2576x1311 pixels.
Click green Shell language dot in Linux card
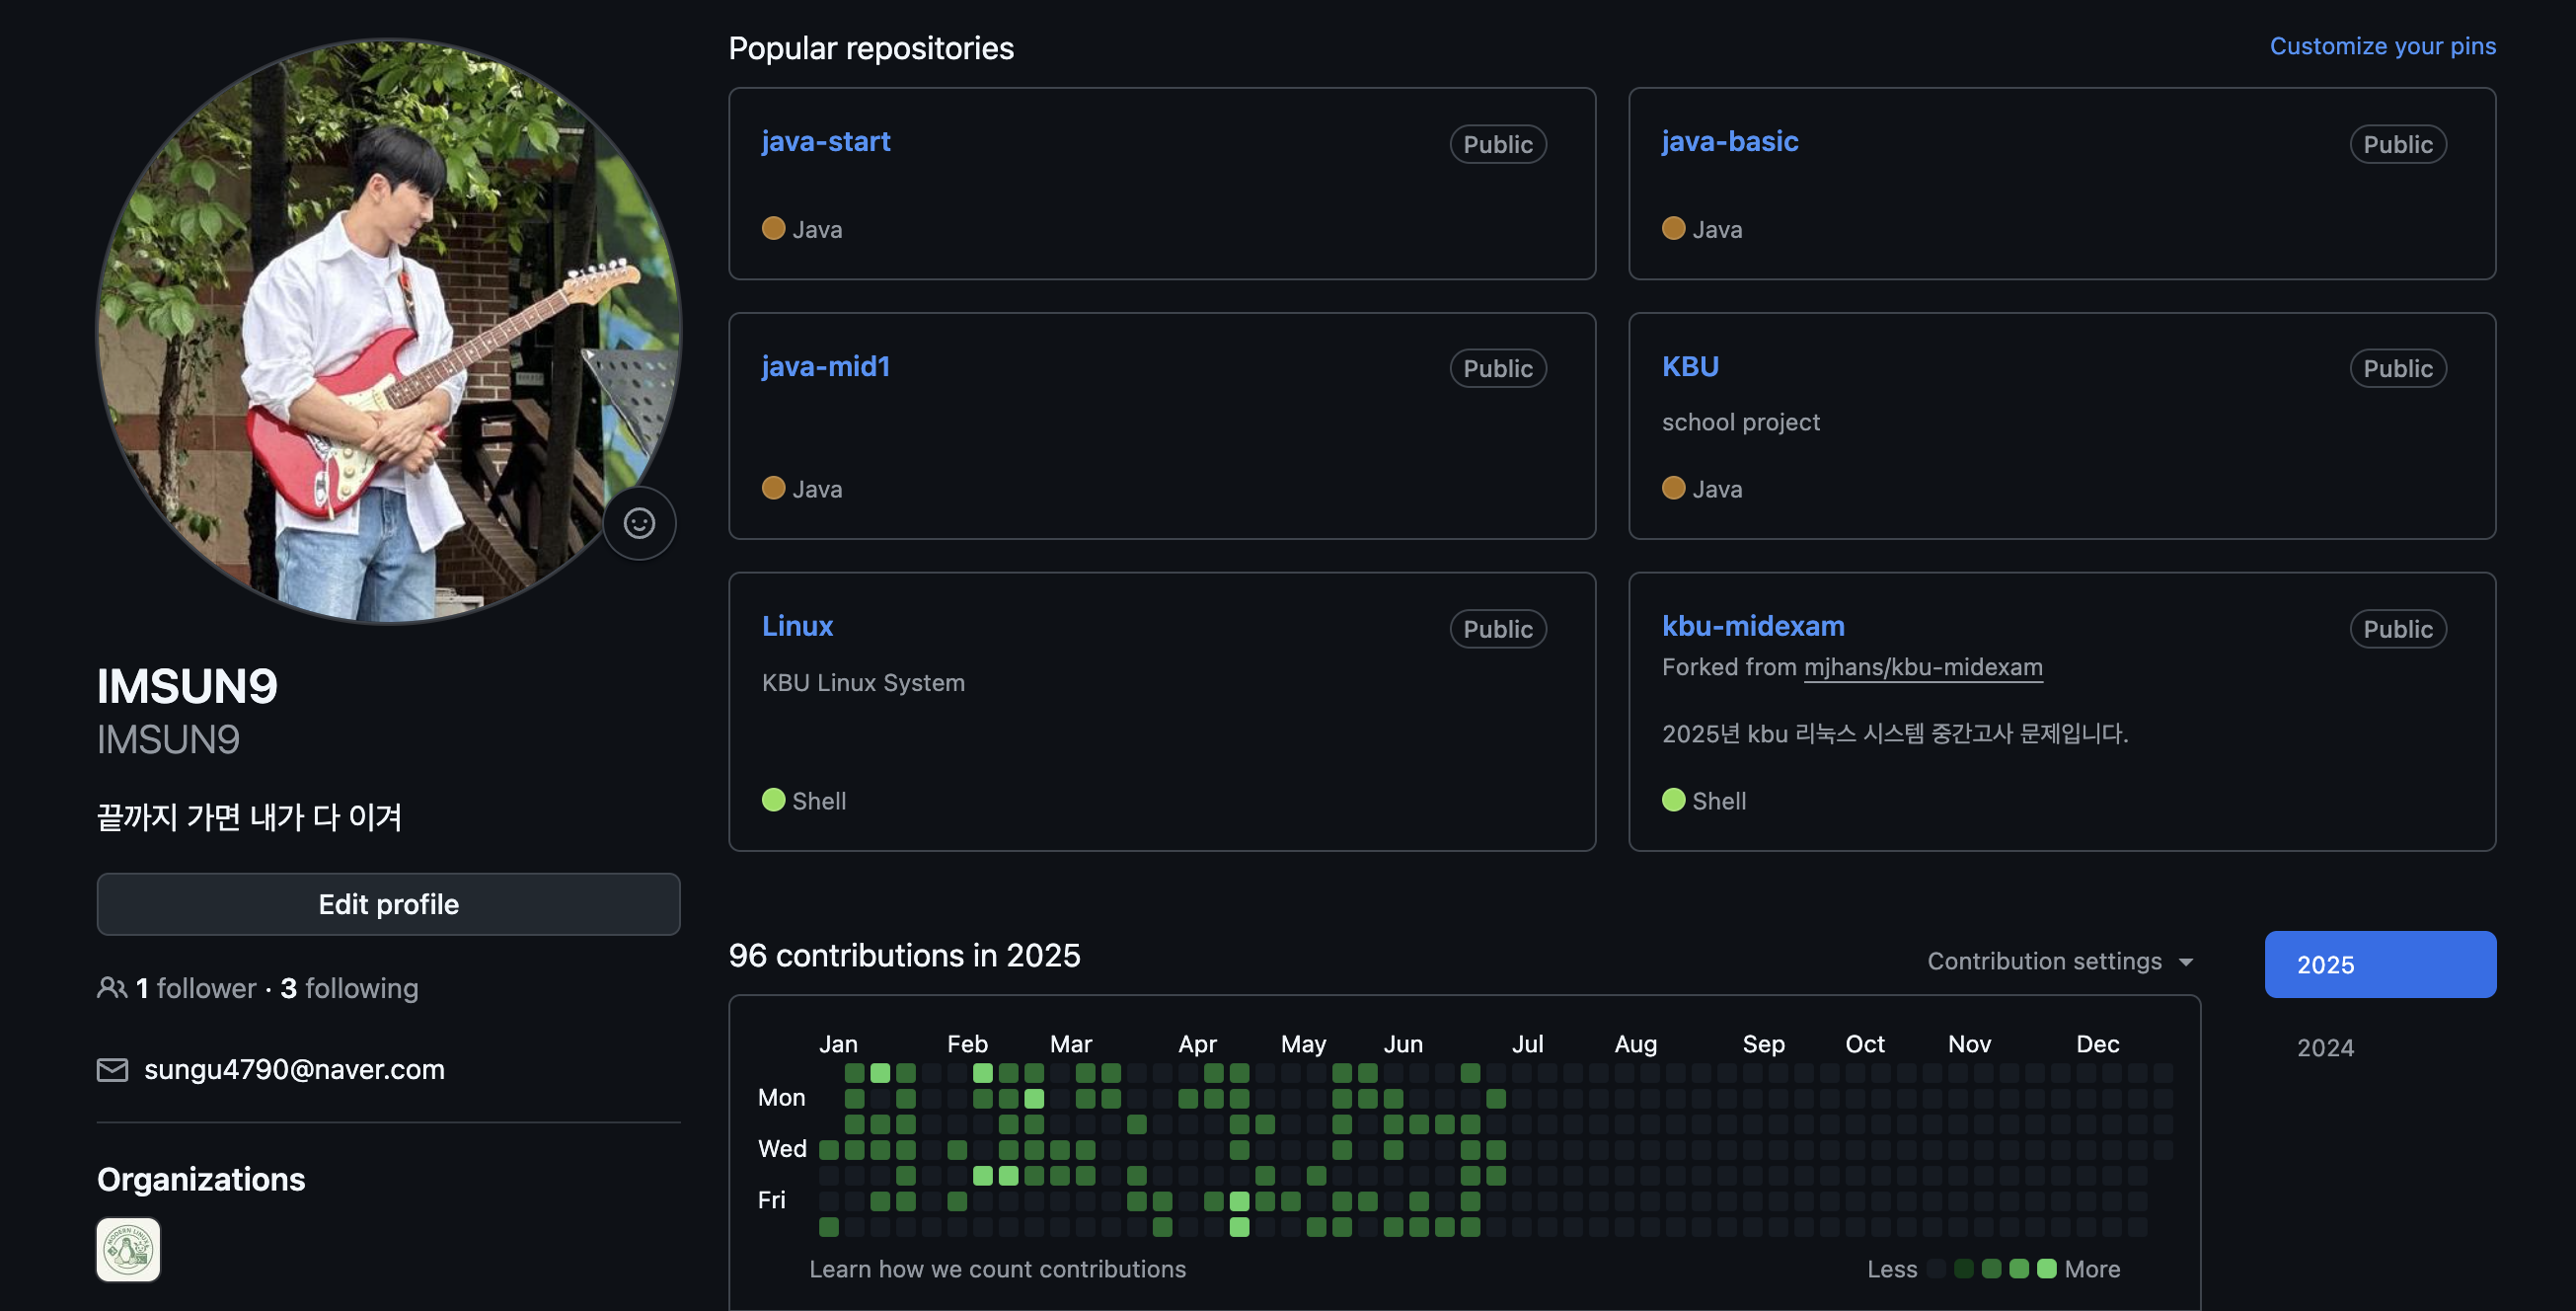pyautogui.click(x=773, y=800)
